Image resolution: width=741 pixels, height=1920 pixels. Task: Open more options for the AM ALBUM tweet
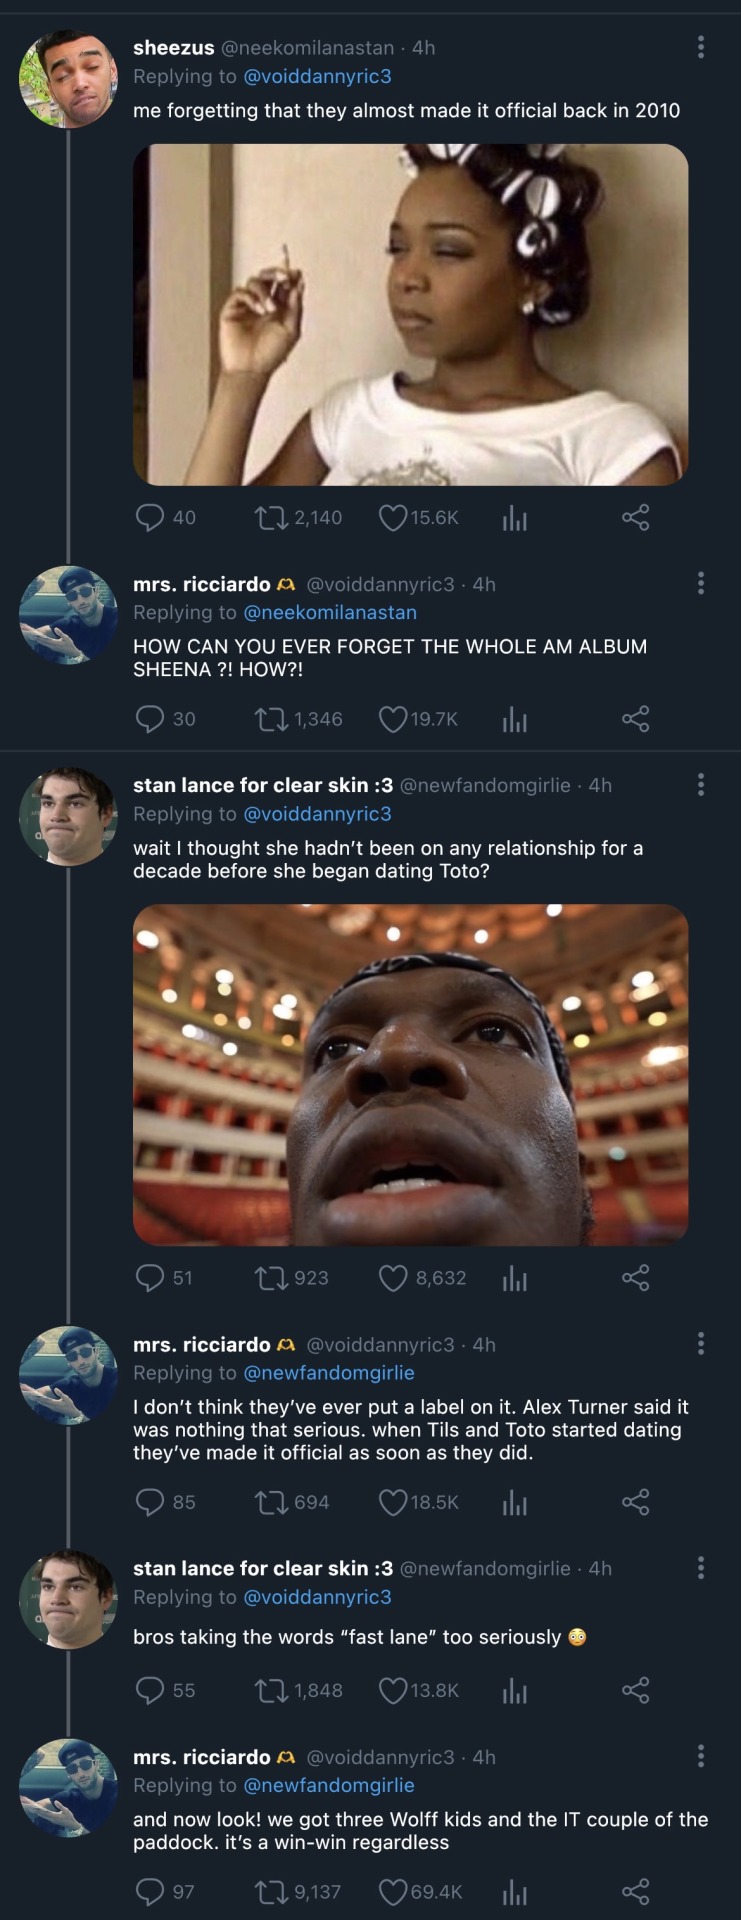(701, 583)
